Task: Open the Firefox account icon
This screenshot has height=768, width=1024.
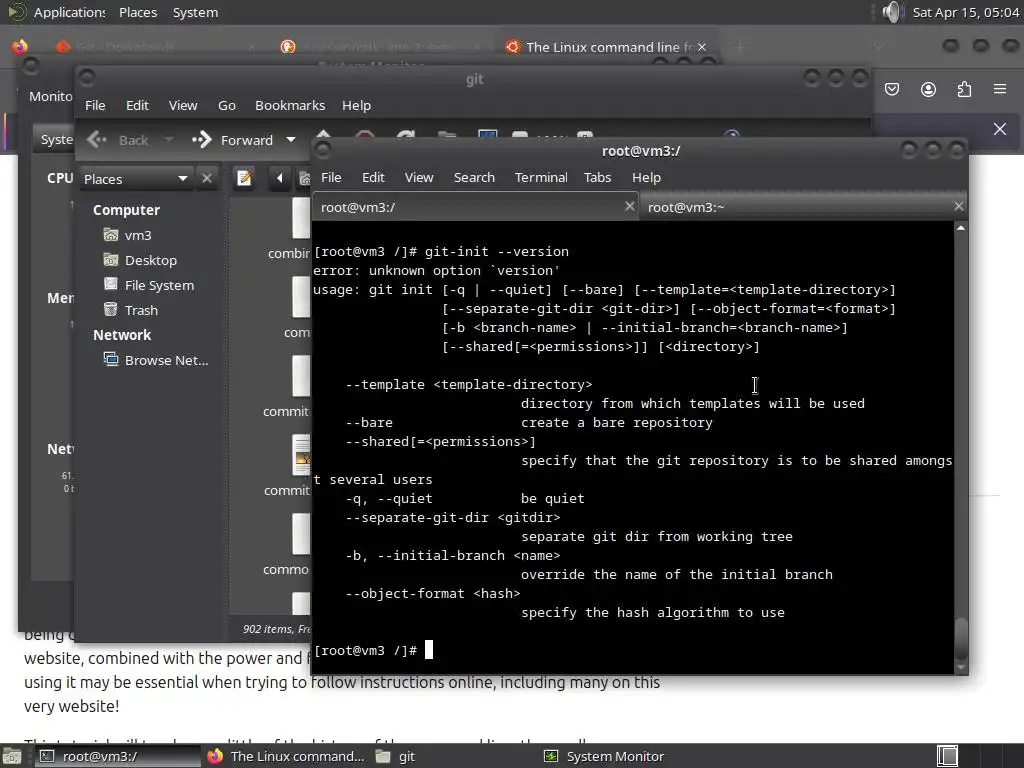Action: coord(928,89)
